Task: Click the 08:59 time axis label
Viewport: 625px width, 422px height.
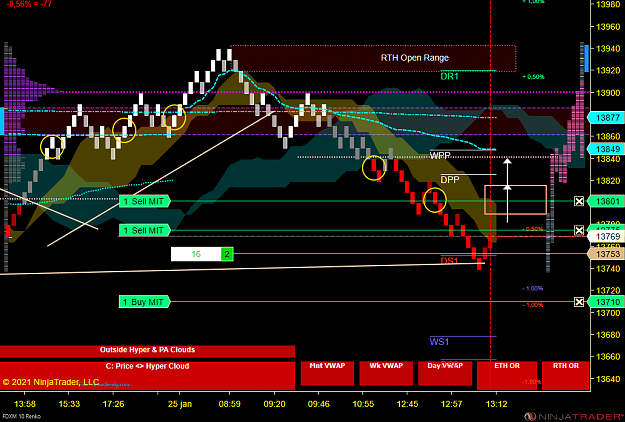Action: point(230,404)
